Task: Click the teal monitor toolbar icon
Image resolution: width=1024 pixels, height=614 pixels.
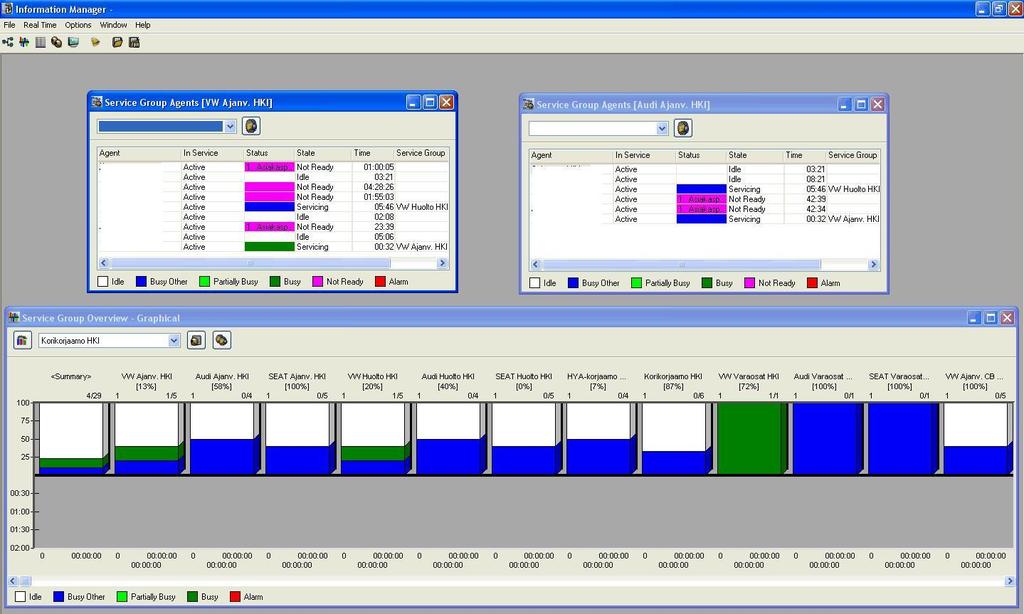Action: 73,42
